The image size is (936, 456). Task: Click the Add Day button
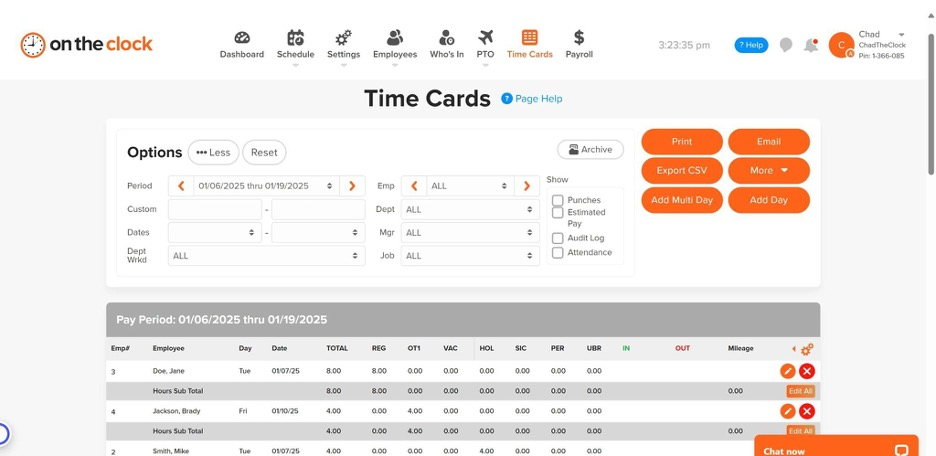[769, 200]
